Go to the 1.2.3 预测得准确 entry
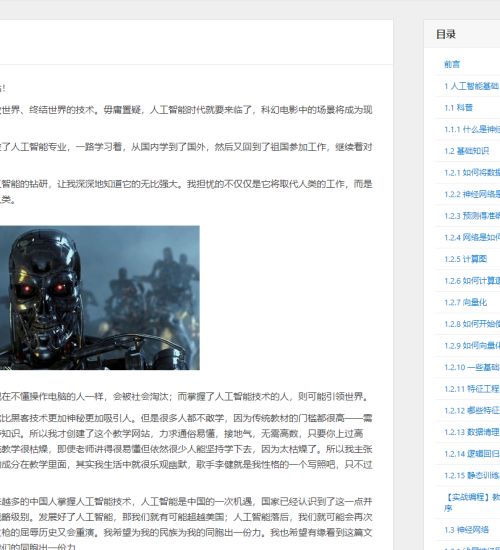This screenshot has height=550, width=500. (472, 216)
